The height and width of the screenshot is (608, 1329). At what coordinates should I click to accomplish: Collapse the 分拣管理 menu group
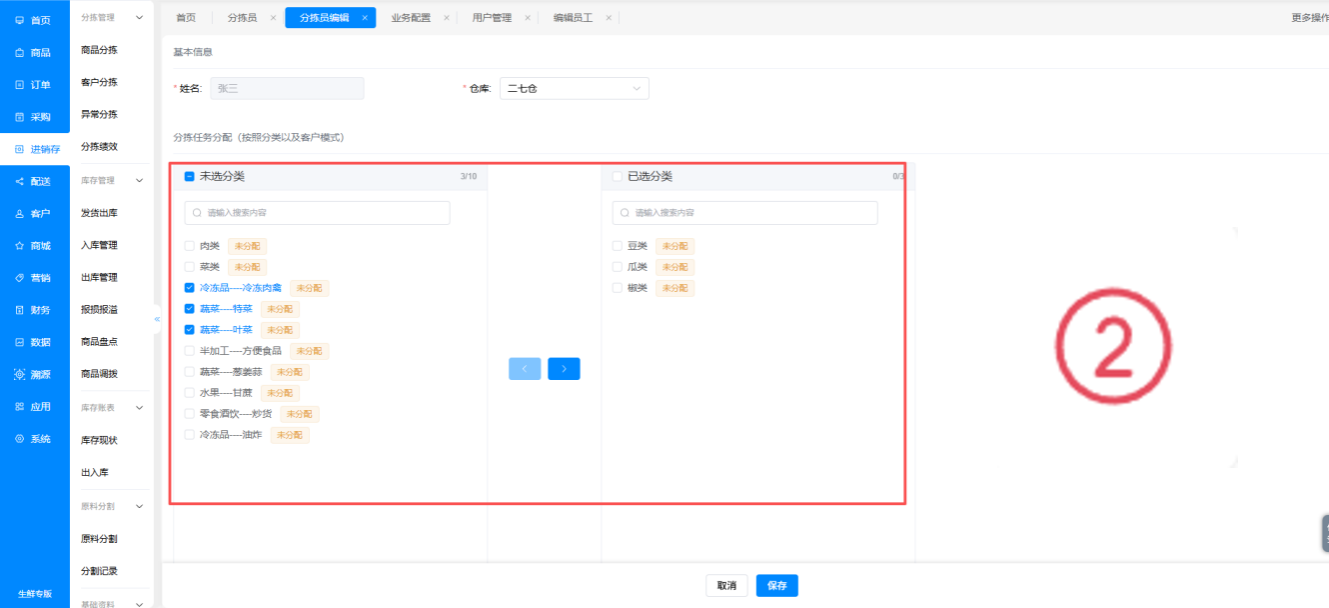point(139,18)
